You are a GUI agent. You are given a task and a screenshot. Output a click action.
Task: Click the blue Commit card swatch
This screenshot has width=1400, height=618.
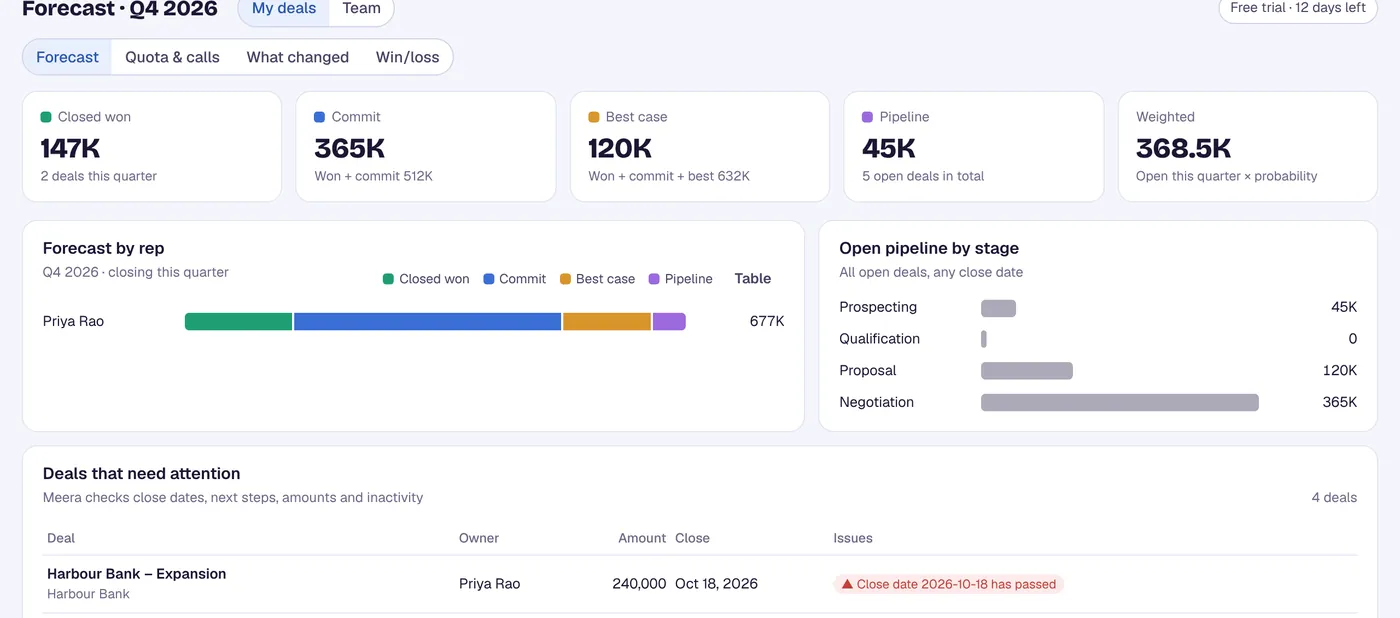(320, 117)
